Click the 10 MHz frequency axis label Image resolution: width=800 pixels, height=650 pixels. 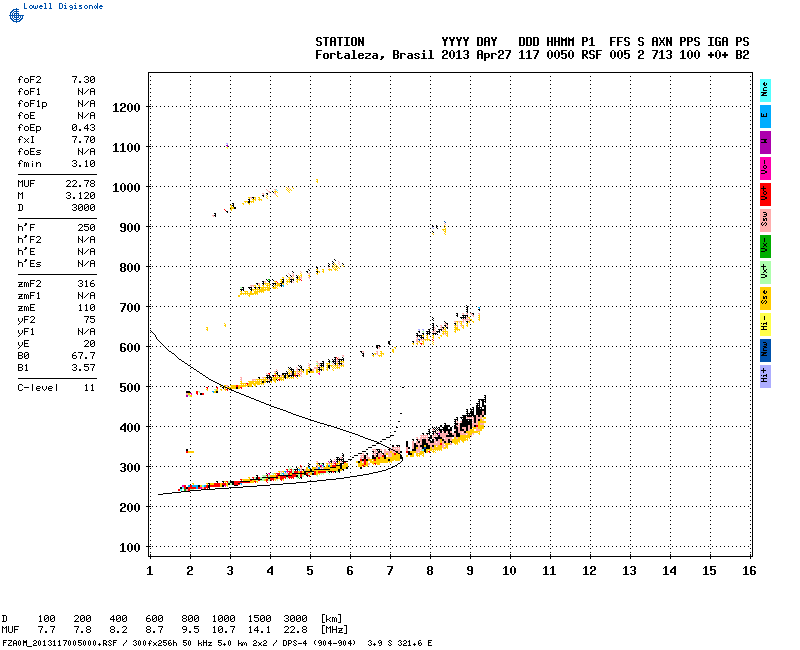point(509,571)
